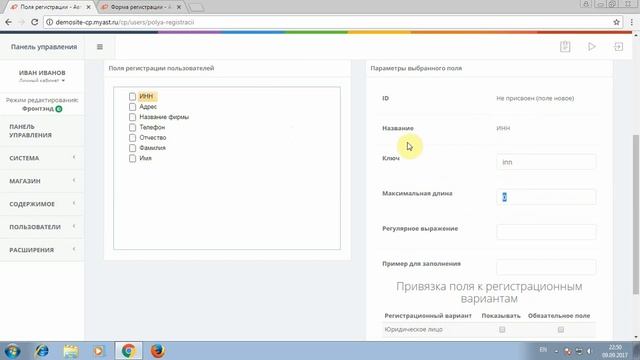
Task: Open a new browser tab
Action: (197, 7)
